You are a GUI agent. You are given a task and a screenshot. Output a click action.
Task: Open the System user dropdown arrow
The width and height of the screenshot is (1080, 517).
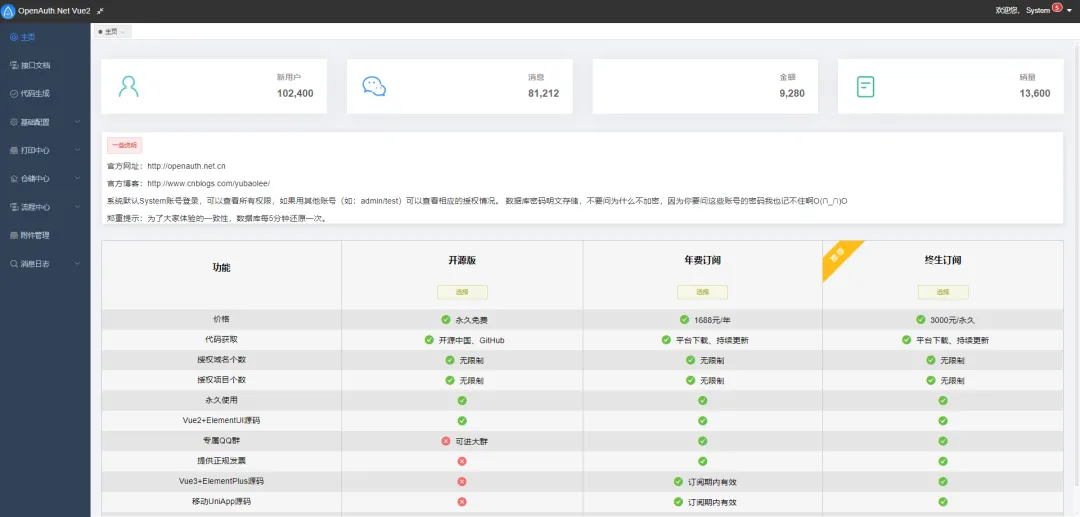click(x=1070, y=11)
